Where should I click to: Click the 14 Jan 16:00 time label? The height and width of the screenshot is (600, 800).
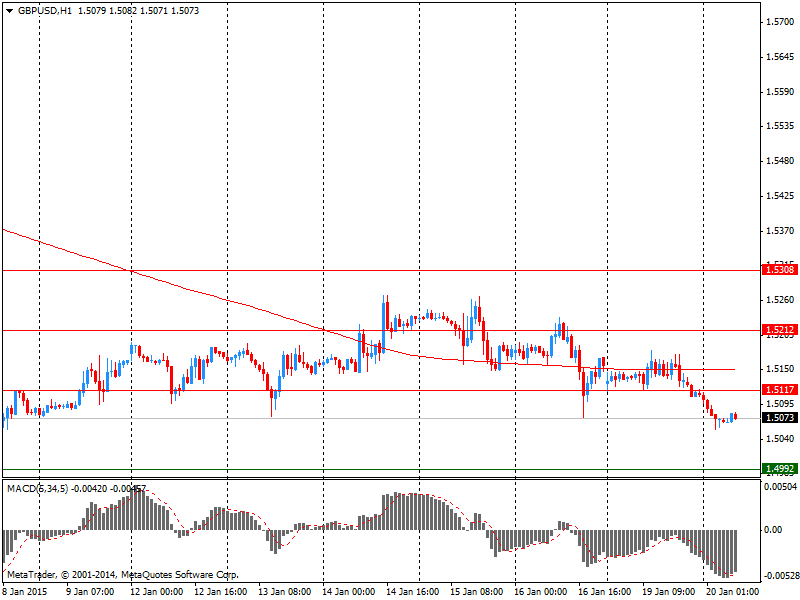pos(412,592)
